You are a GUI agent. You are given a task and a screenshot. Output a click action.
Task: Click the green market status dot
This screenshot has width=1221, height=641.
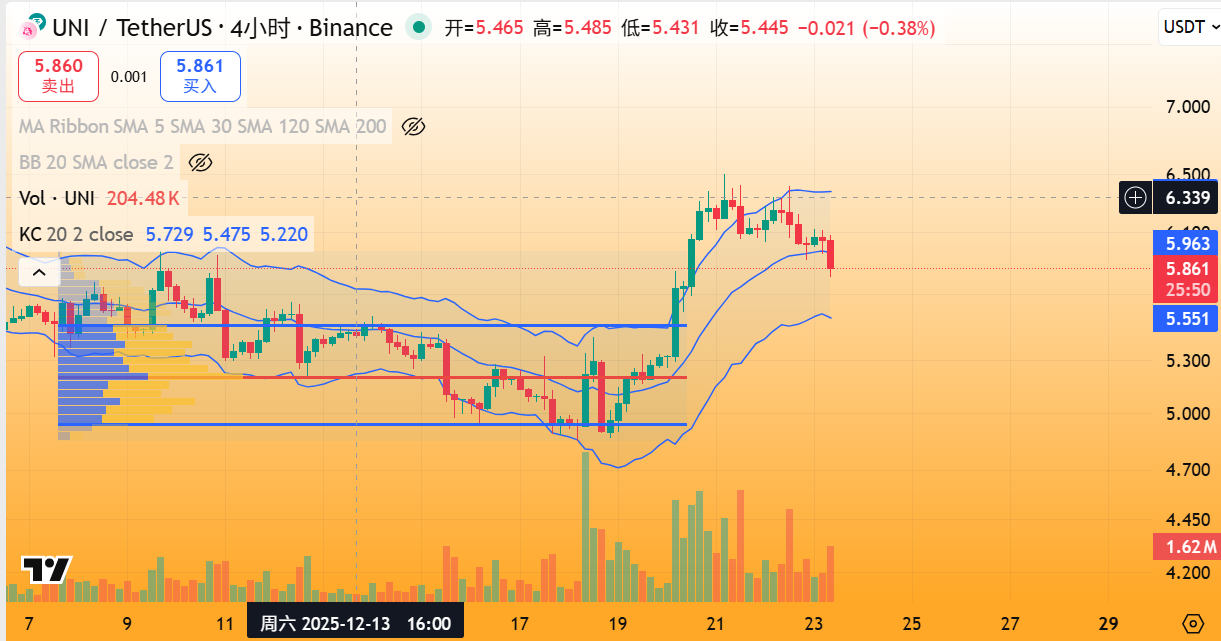click(x=419, y=28)
